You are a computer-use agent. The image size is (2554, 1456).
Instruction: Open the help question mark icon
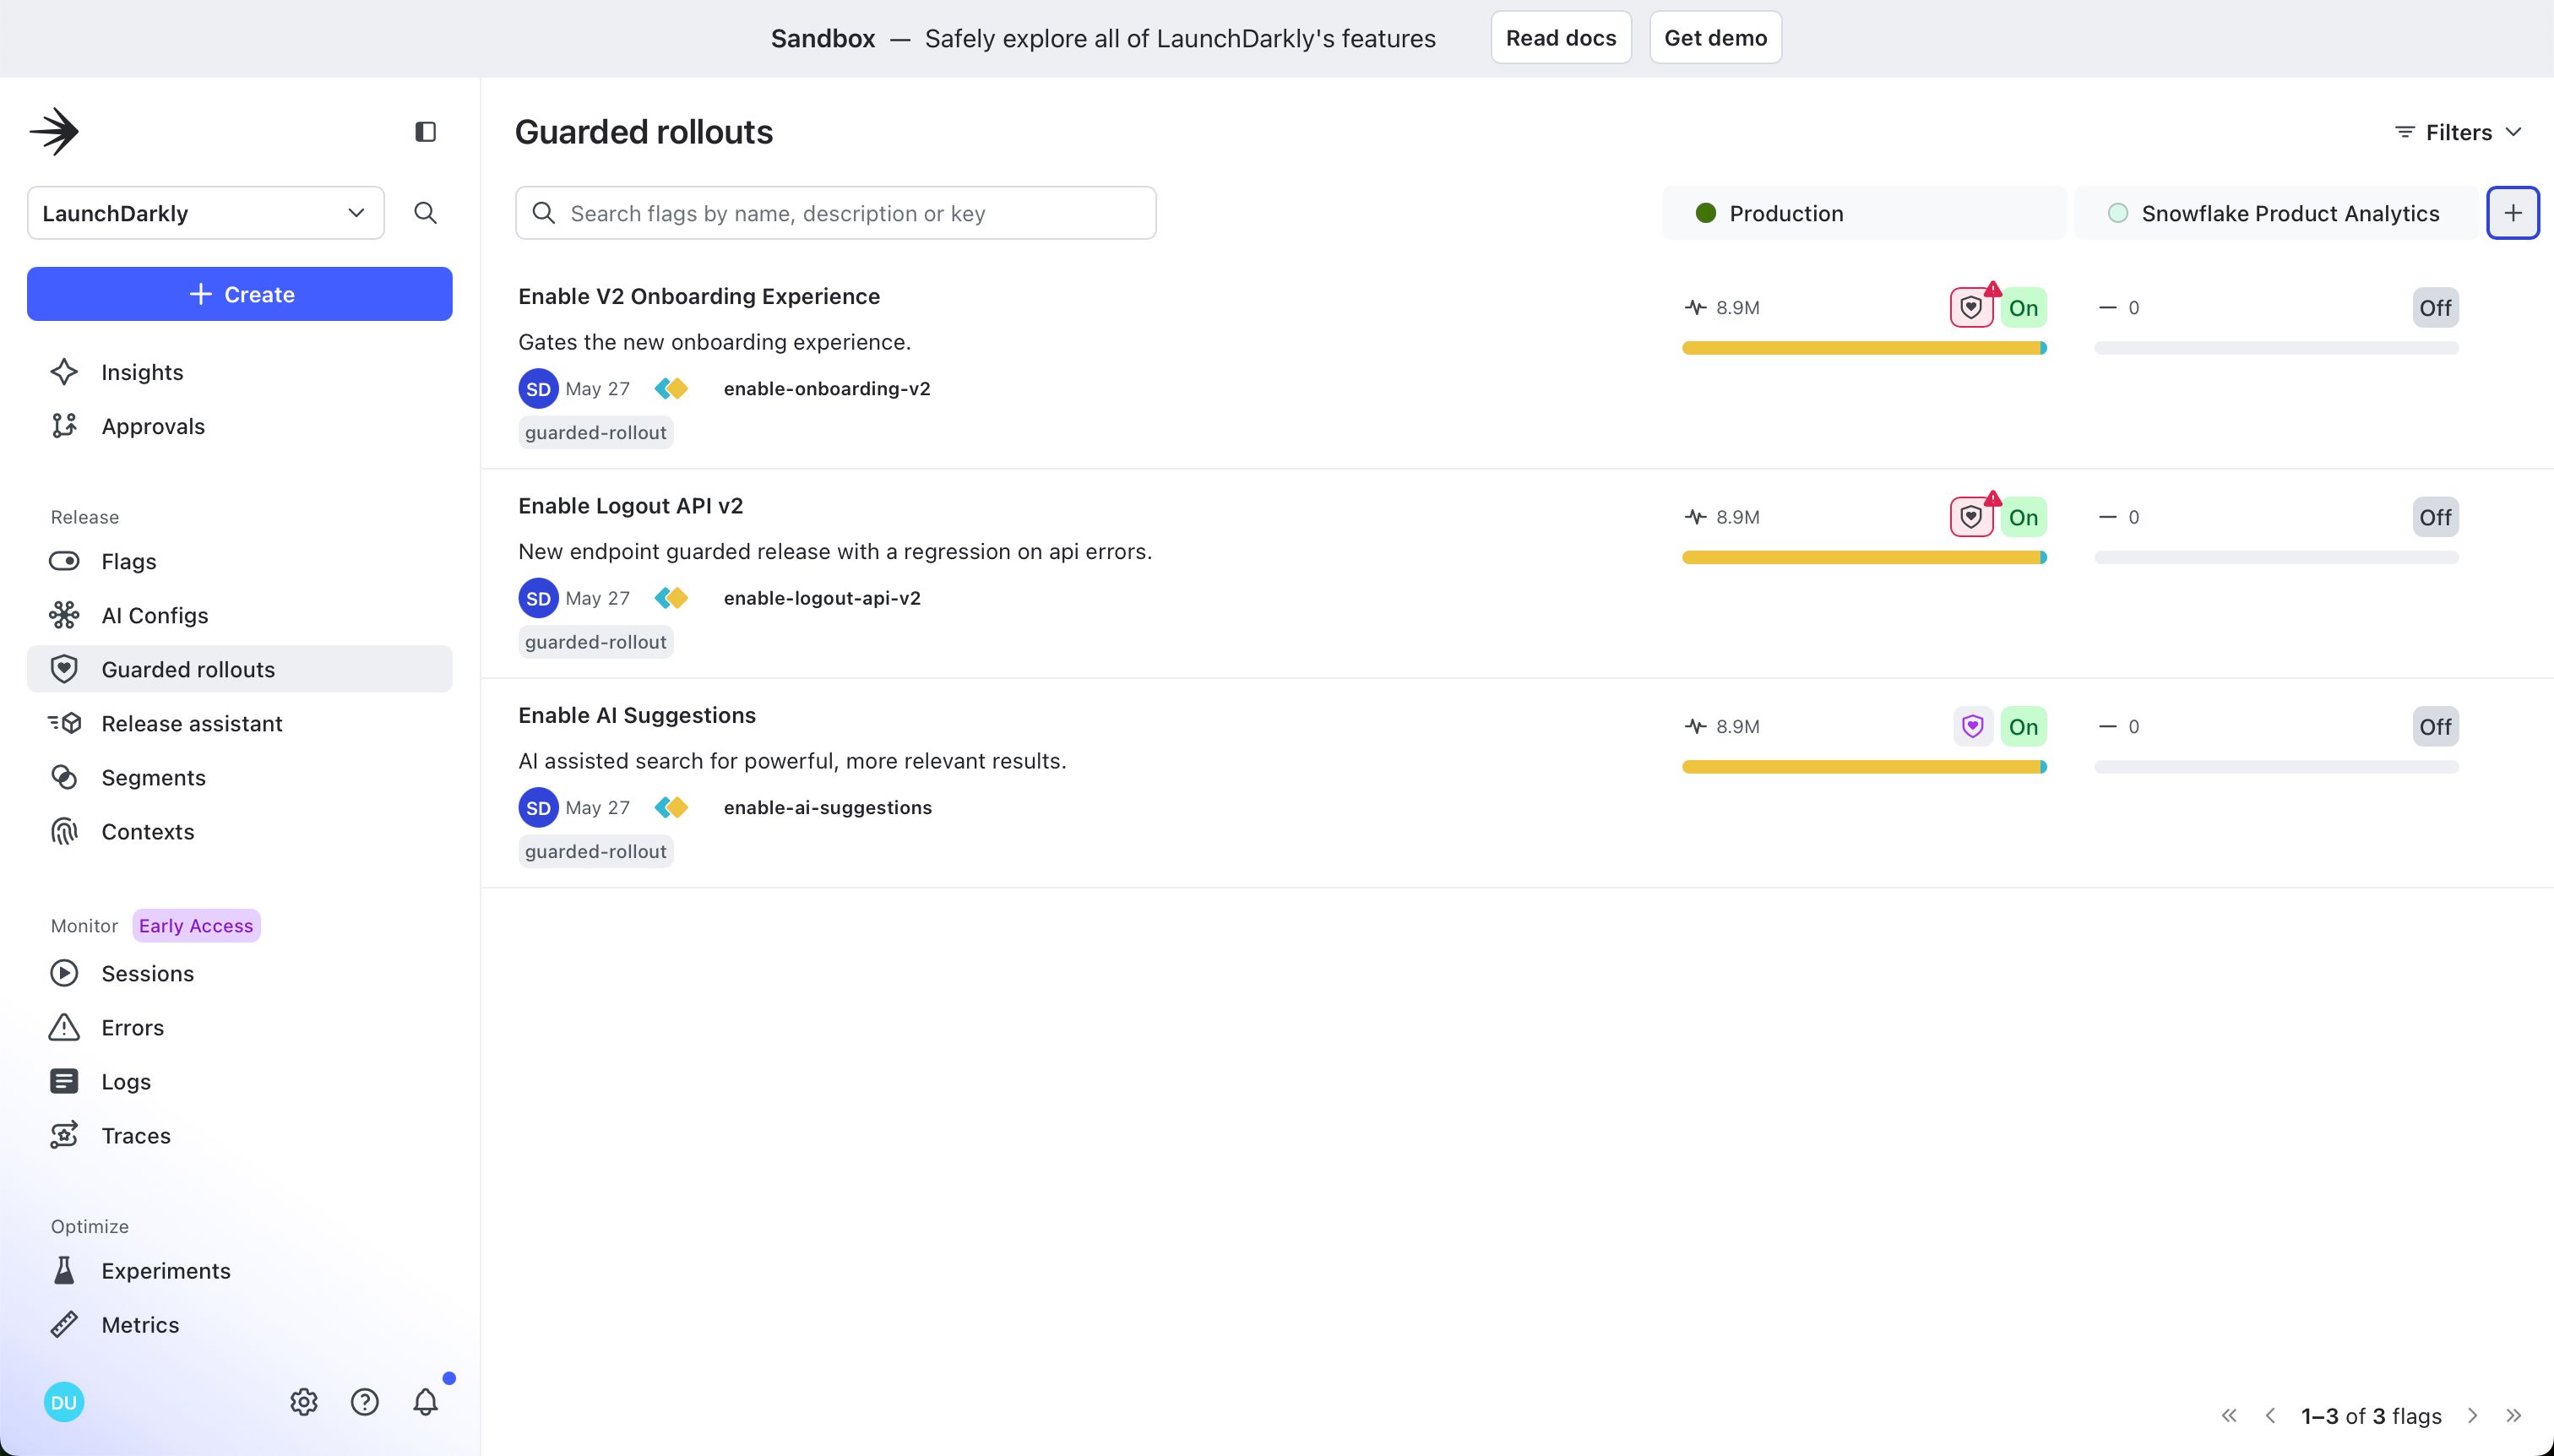coord(365,1402)
